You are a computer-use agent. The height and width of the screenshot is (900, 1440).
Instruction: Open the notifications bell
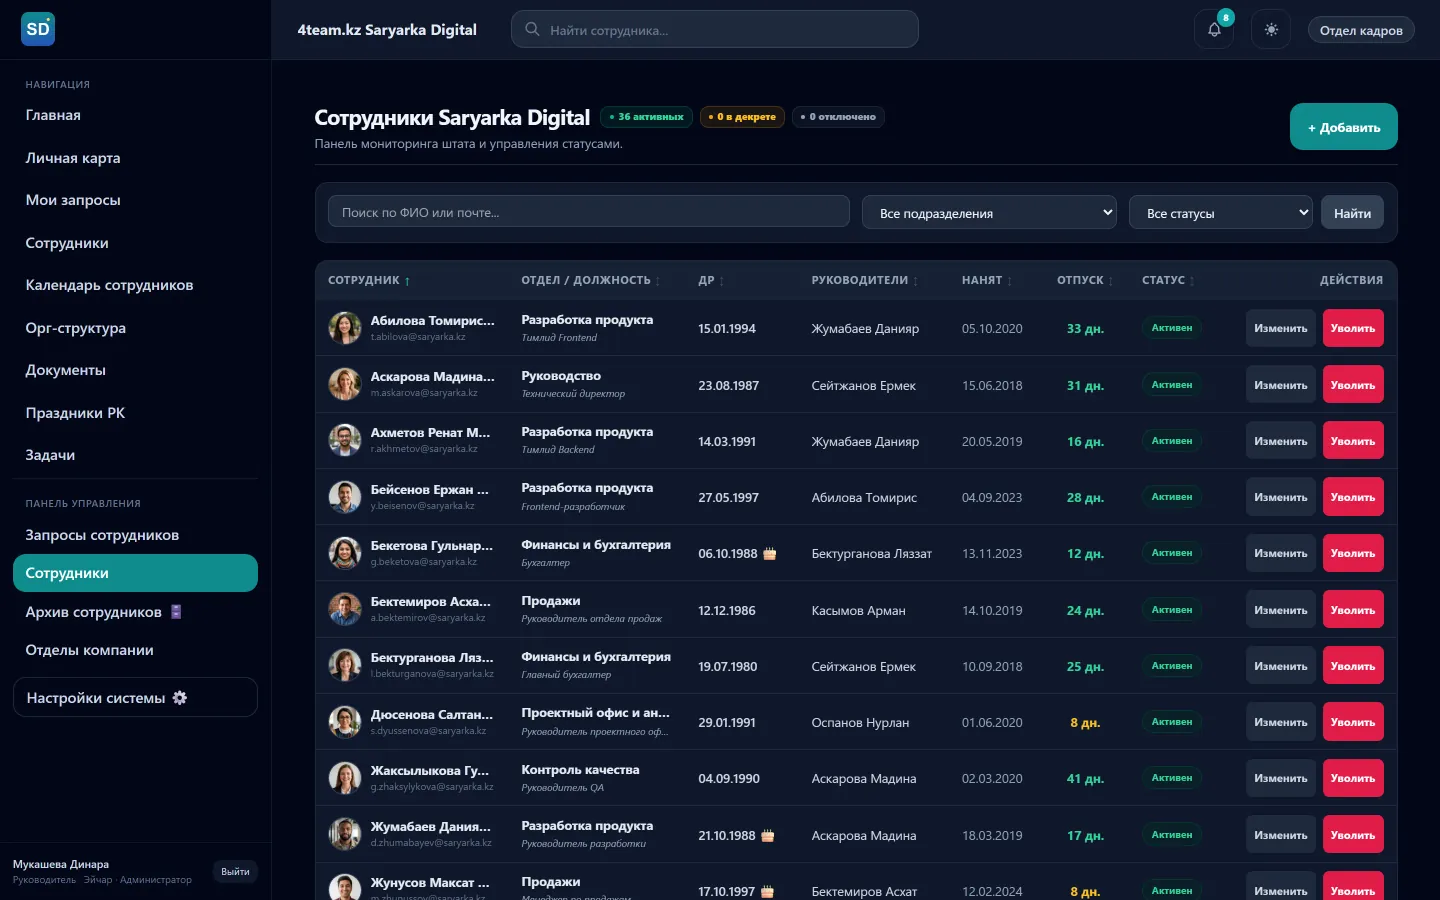point(1213,30)
